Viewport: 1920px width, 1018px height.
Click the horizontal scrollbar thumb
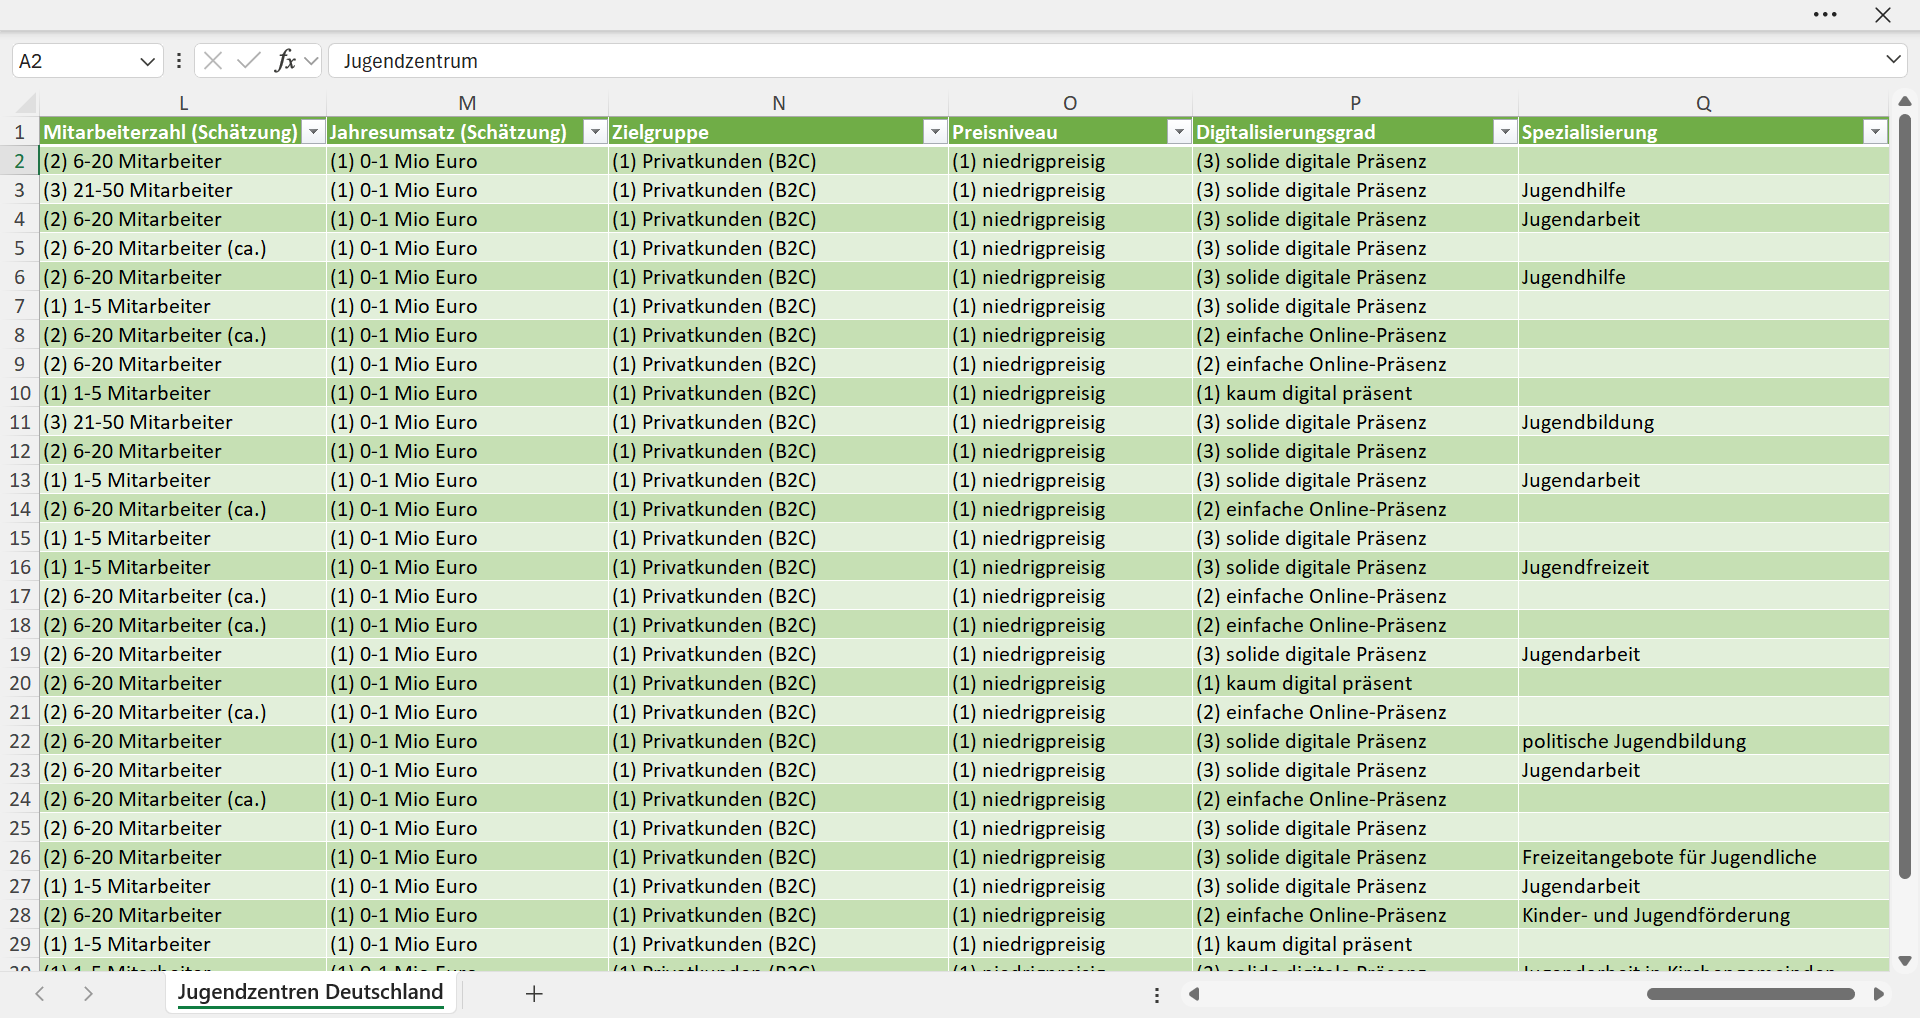(1751, 994)
